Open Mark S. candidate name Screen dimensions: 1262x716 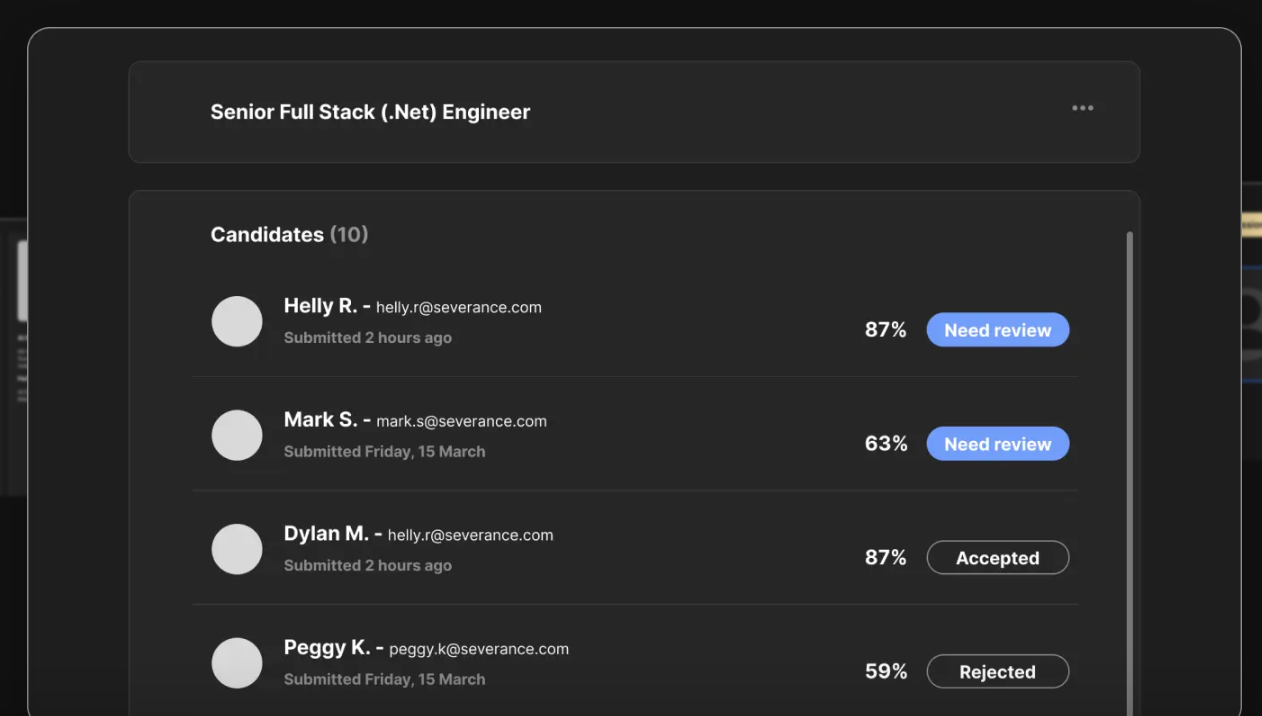click(x=320, y=420)
